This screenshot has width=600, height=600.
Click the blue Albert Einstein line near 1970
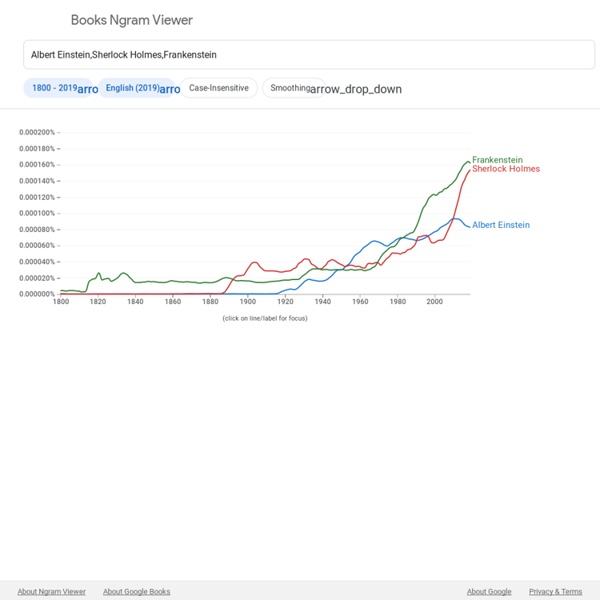point(375,241)
